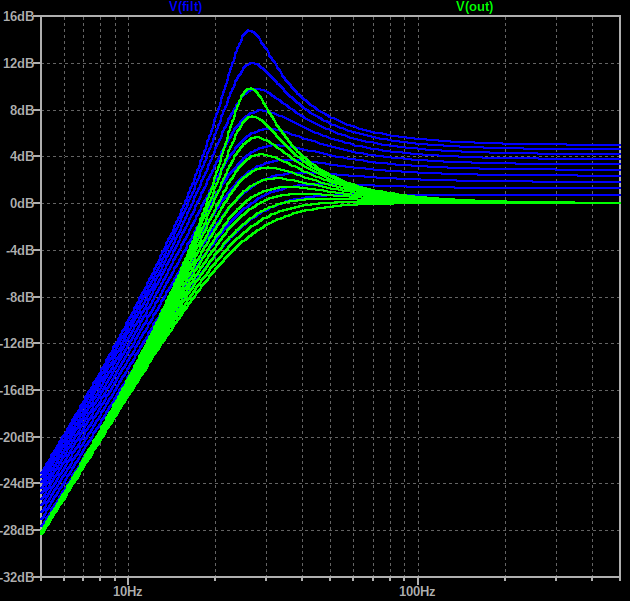This screenshot has height=601, width=630.
Task: Click the V(out) trace label
Action: point(475,6)
